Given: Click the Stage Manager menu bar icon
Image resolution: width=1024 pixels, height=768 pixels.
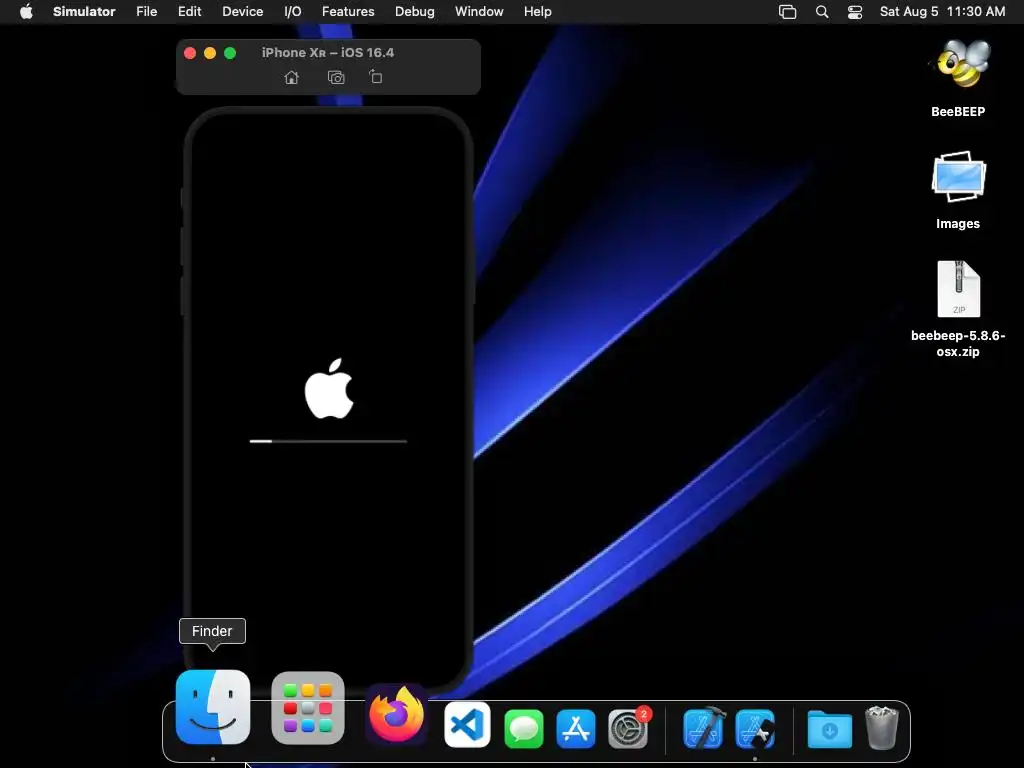Looking at the screenshot, I should pos(788,12).
